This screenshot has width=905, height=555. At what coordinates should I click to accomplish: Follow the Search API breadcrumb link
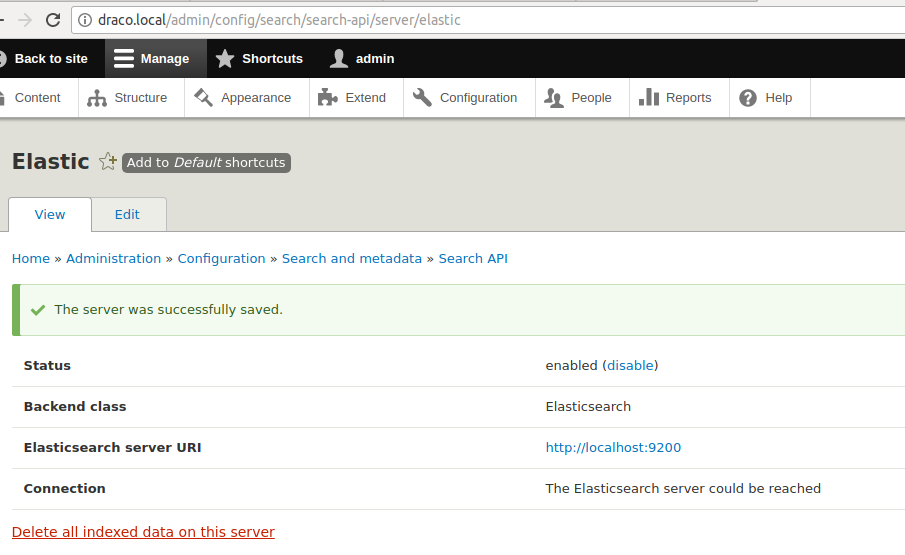coord(473,258)
